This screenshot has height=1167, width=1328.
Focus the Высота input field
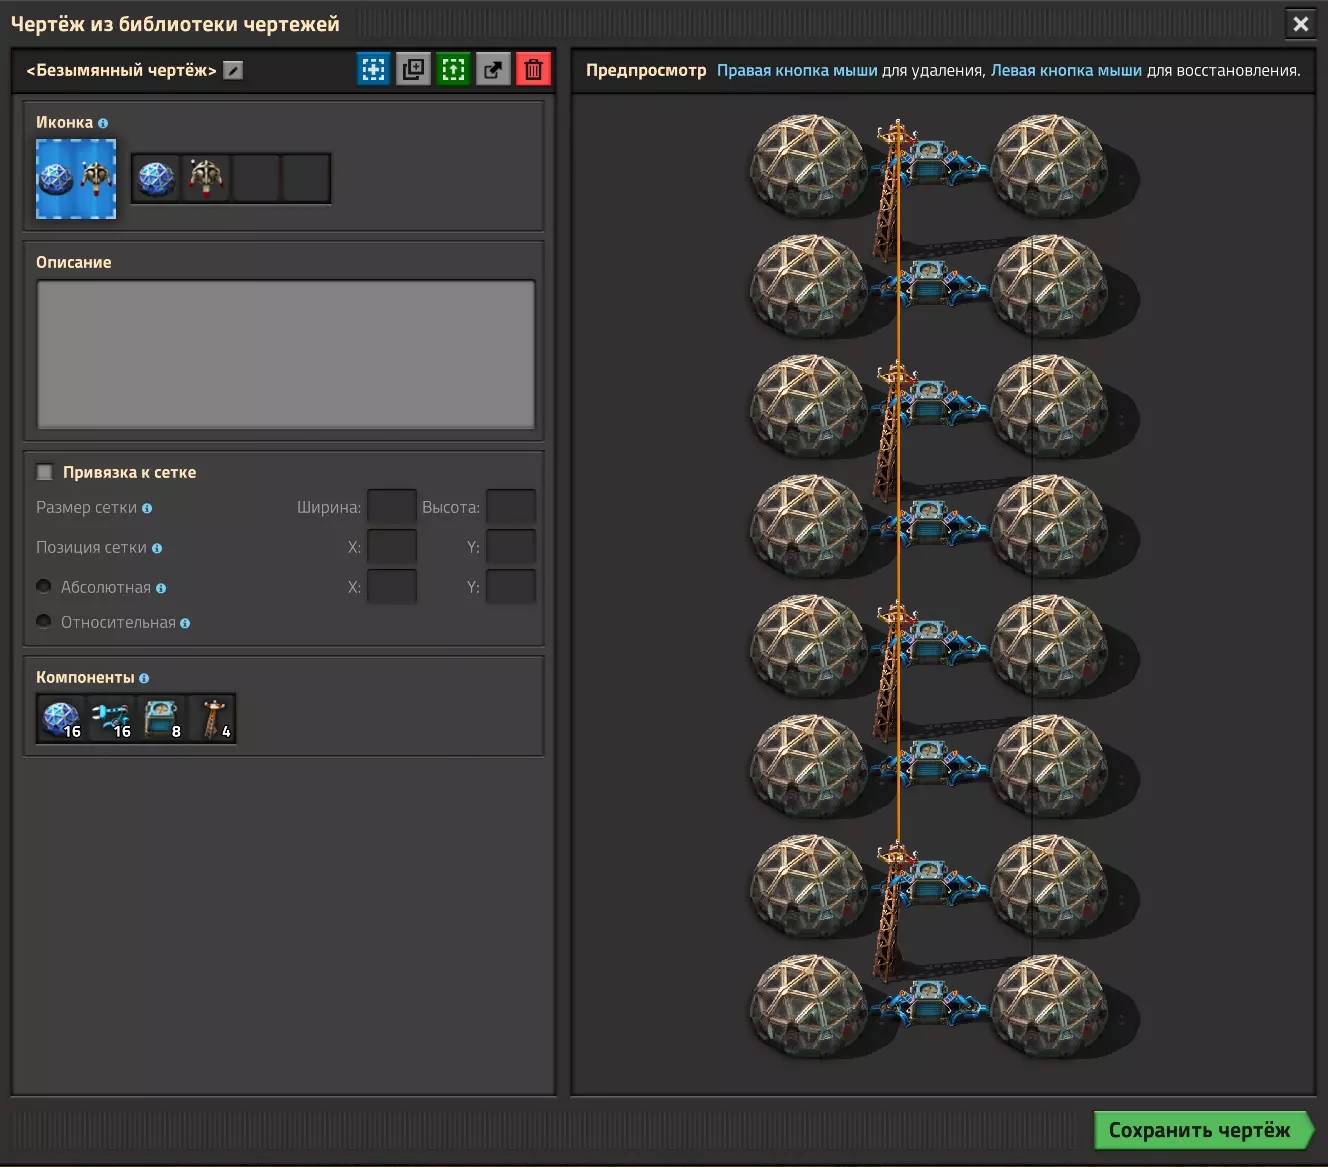[x=511, y=507]
